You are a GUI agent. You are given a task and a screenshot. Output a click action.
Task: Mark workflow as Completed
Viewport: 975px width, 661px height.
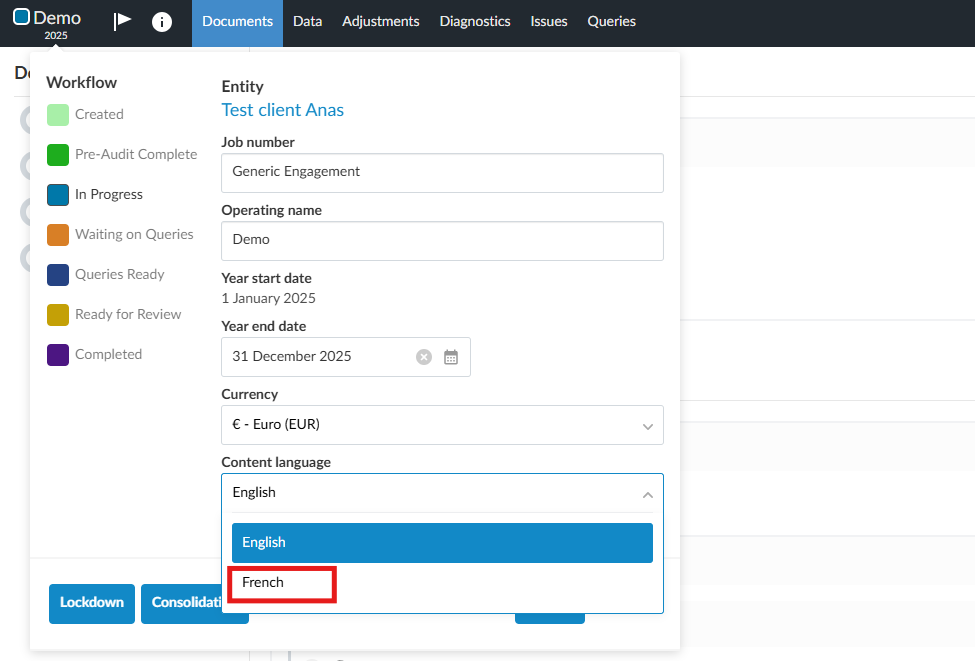58,355
